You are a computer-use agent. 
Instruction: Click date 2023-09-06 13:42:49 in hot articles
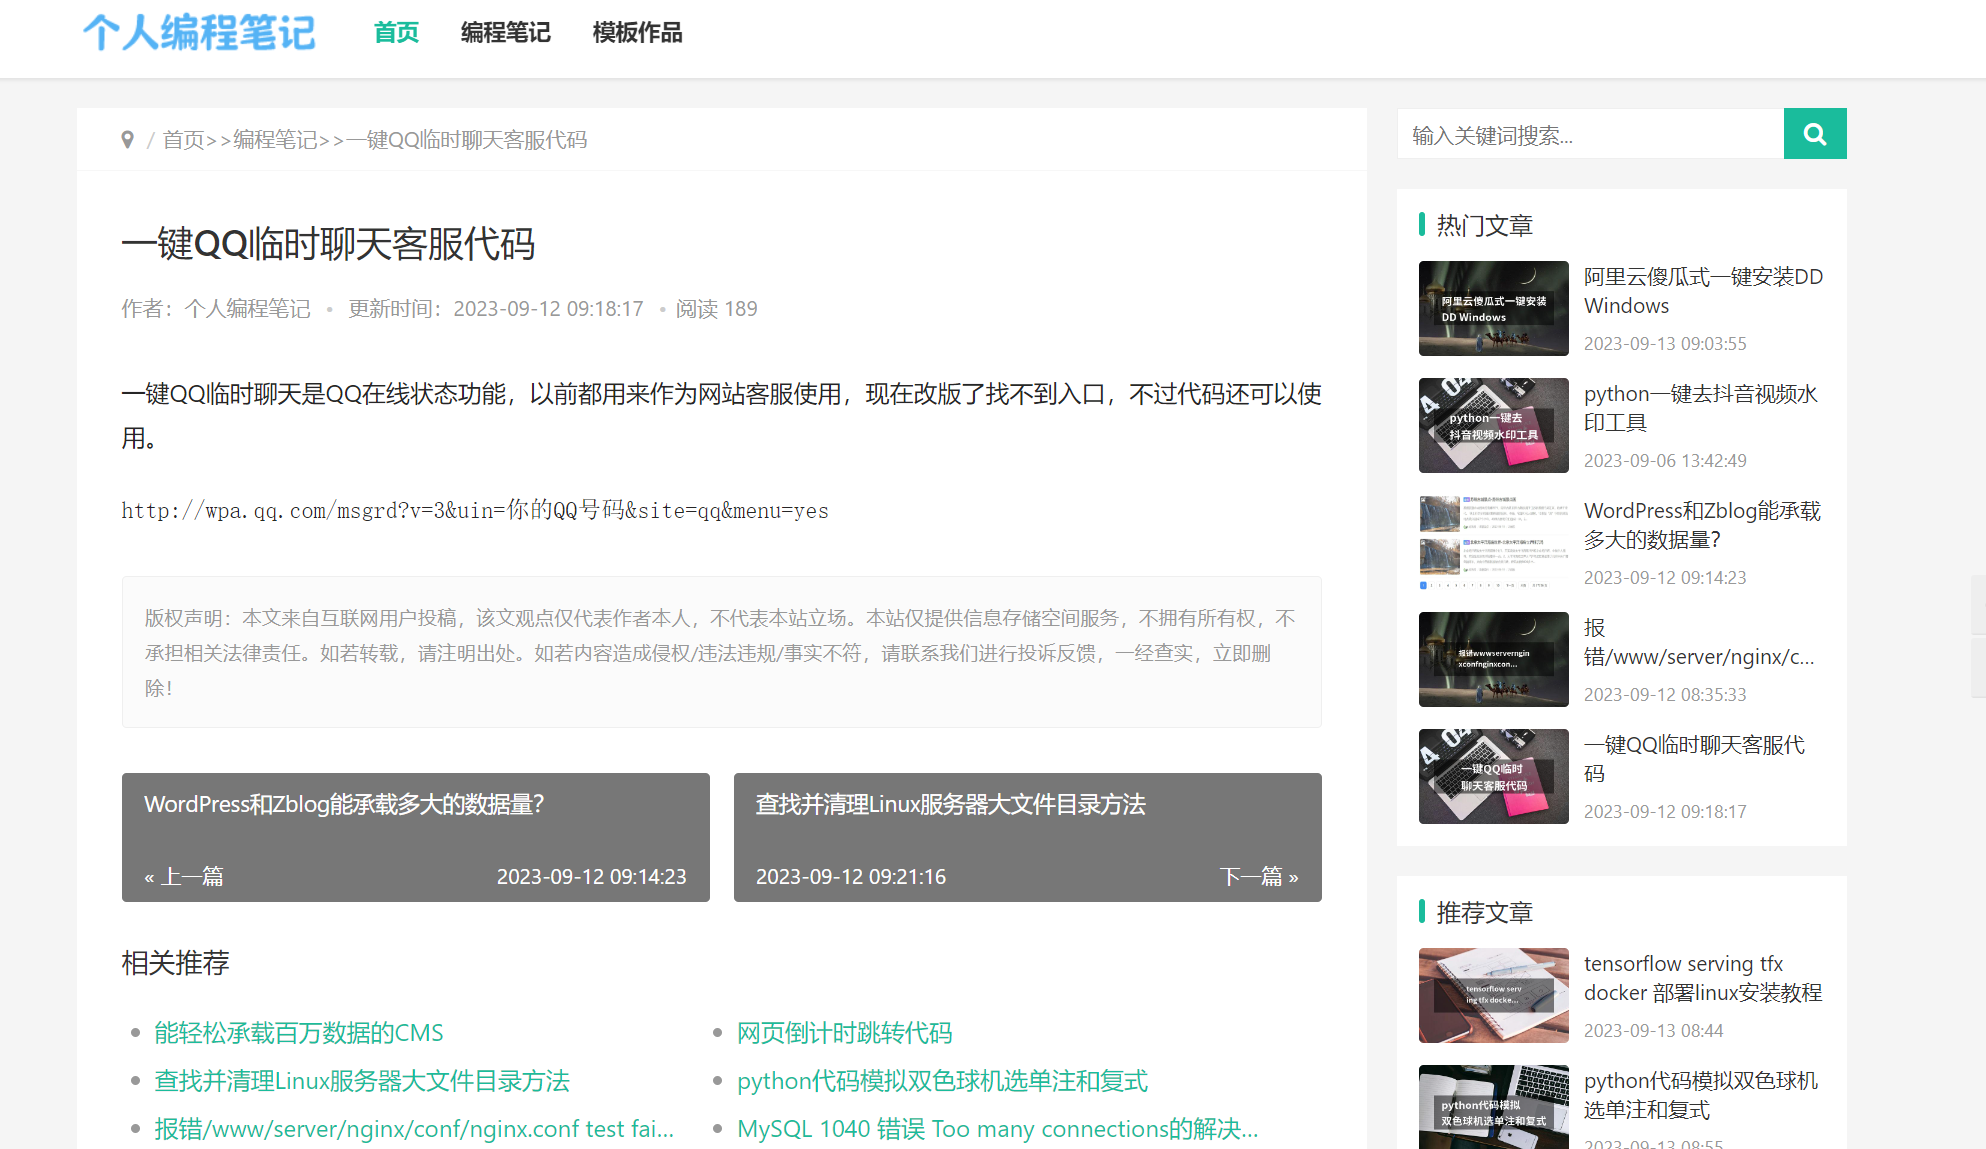tap(1665, 461)
